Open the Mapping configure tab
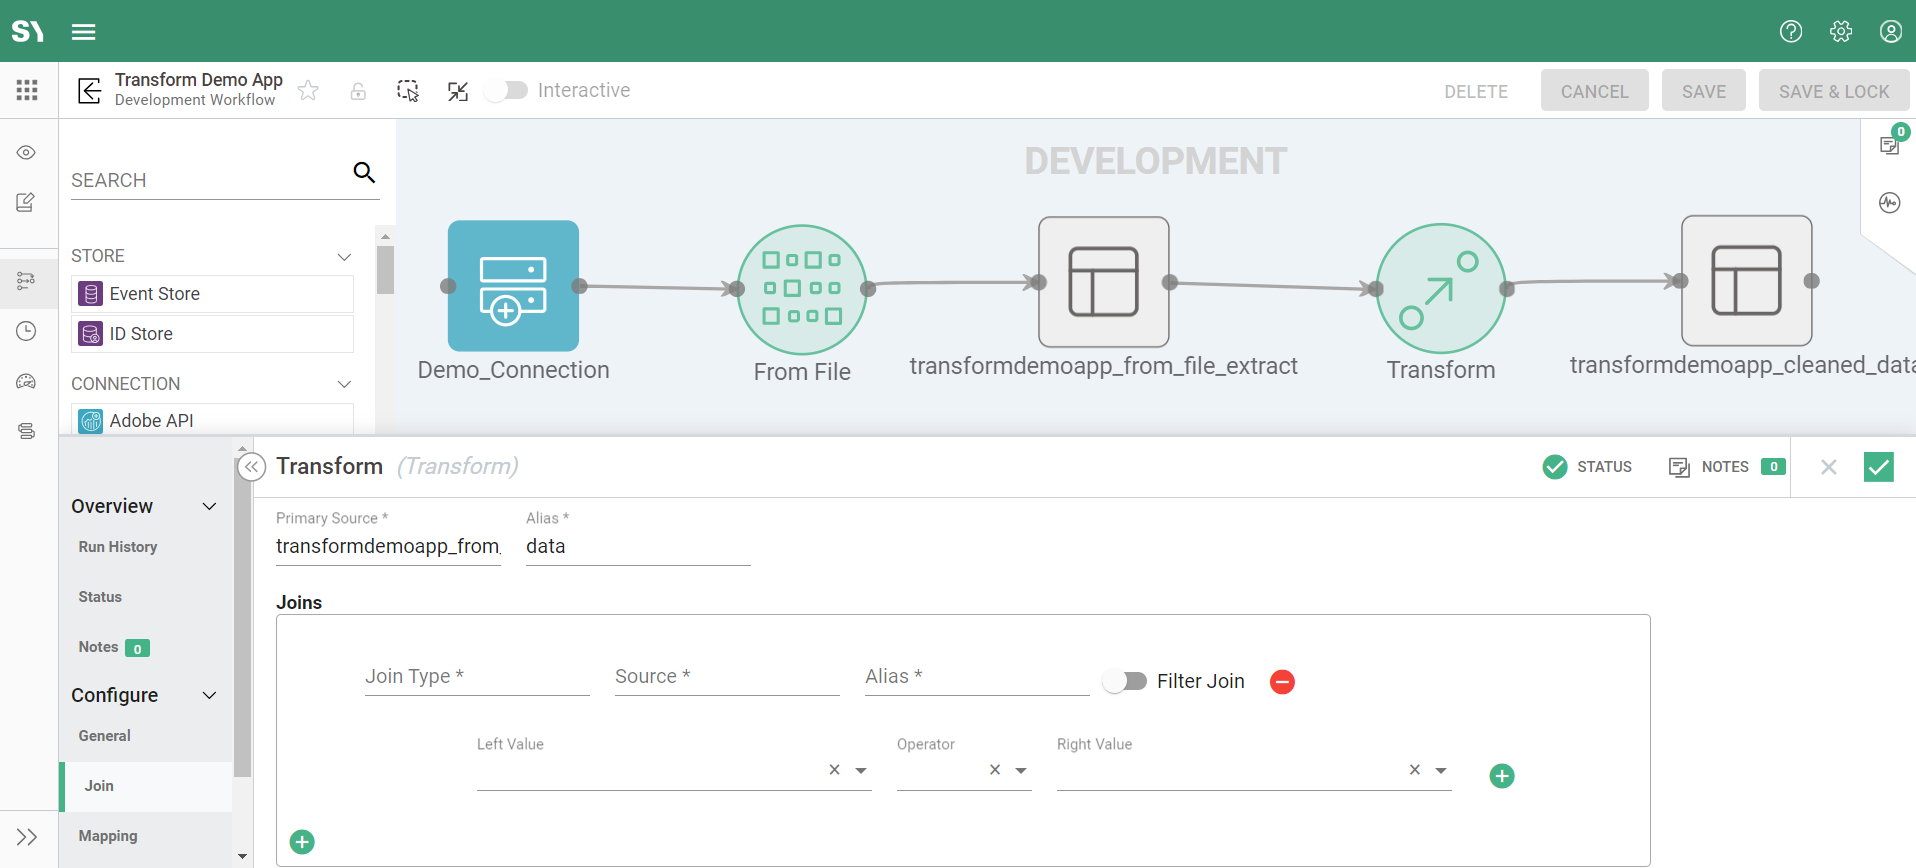This screenshot has height=868, width=1916. point(108,836)
